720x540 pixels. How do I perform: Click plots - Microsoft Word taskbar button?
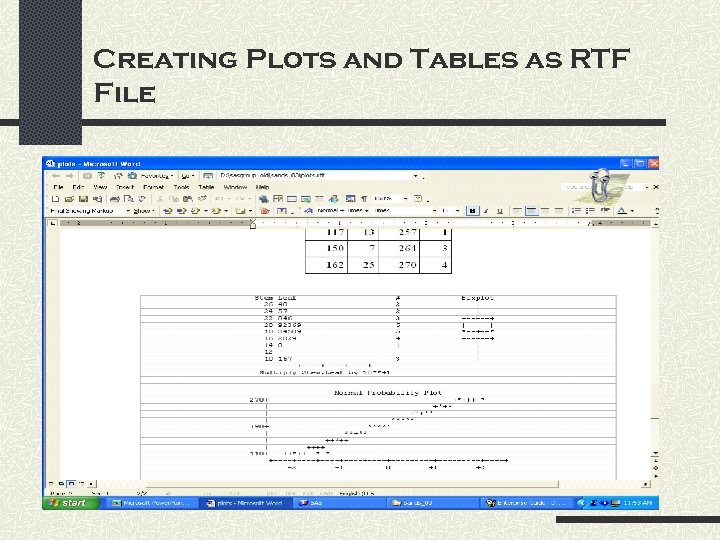[x=245, y=503]
